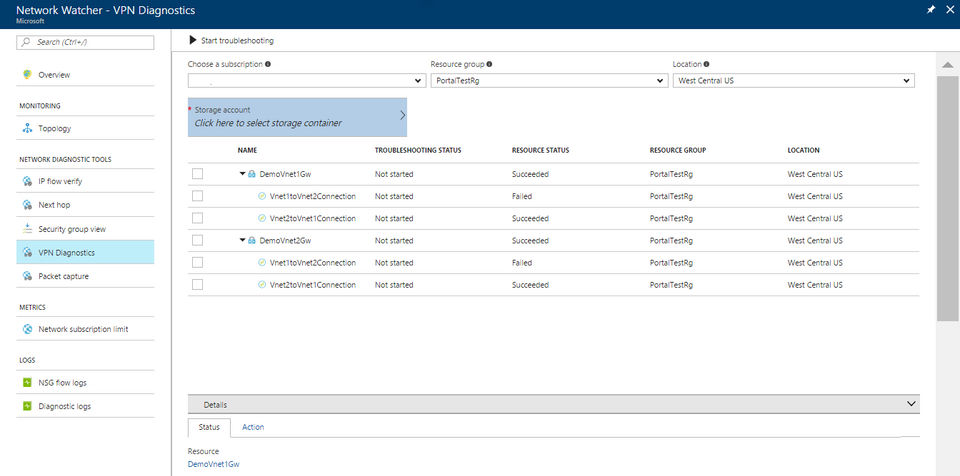
Task: Click the vertical scrollbar thumb
Action: pyautogui.click(x=947, y=197)
